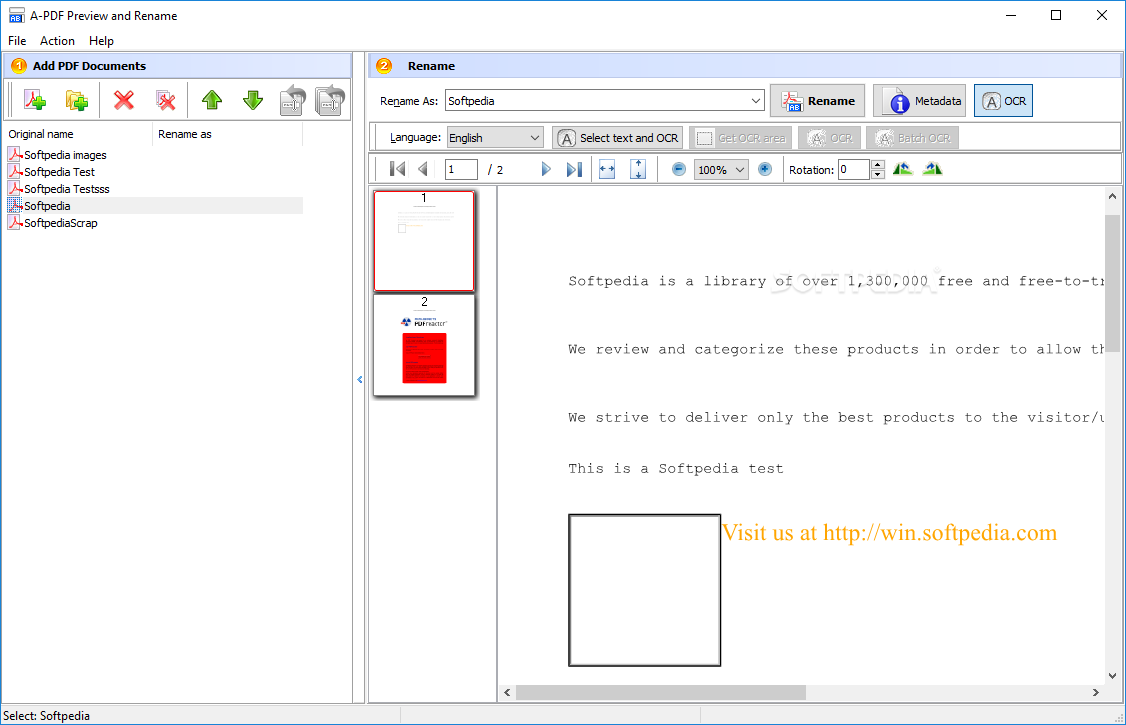Open the Help menu
This screenshot has width=1126, height=725.
[x=101, y=41]
